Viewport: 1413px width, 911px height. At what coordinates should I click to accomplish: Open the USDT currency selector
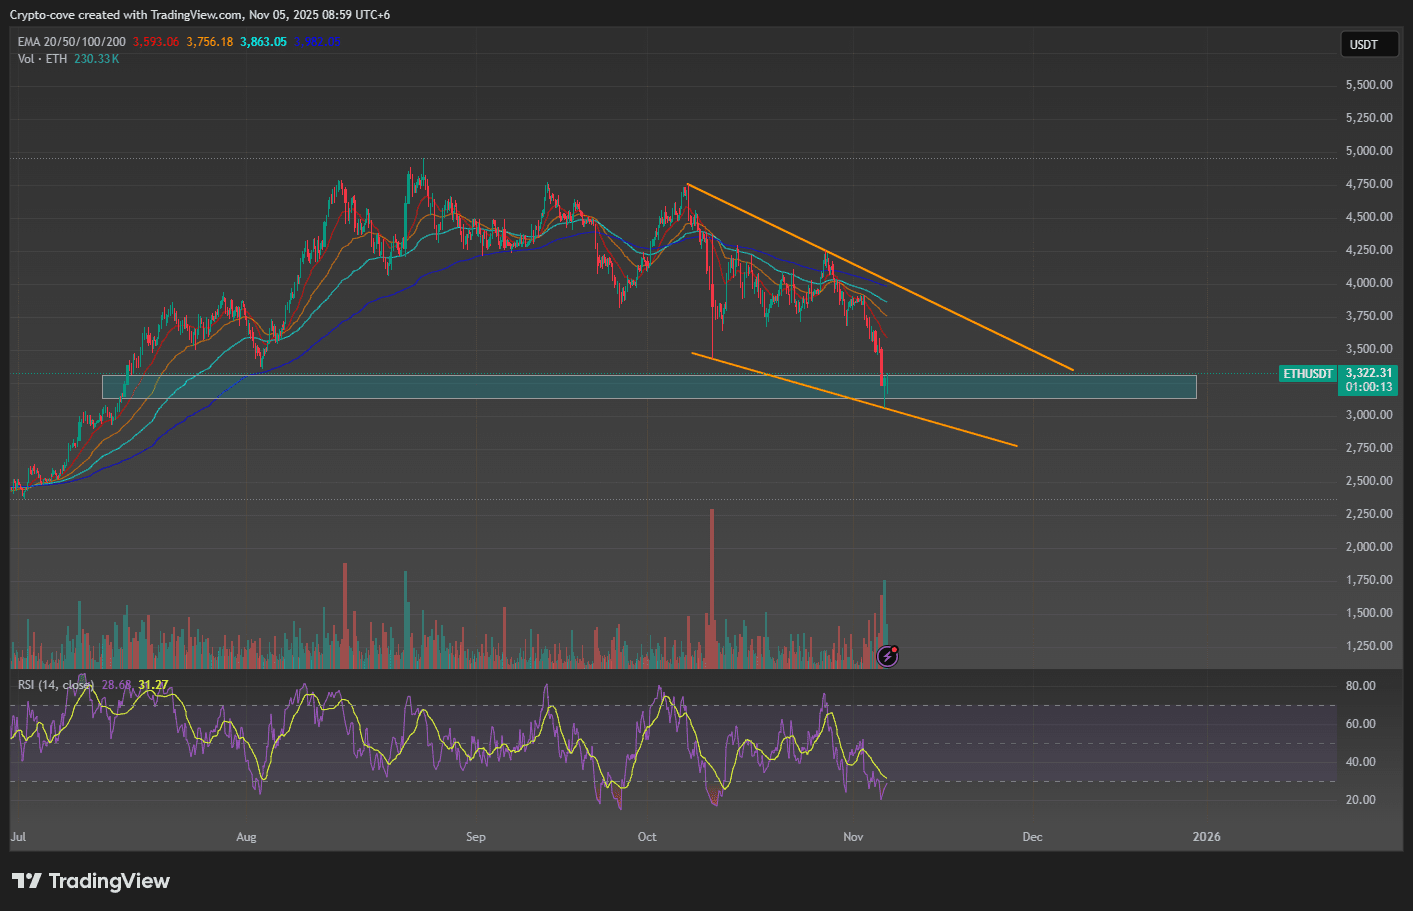(x=1369, y=44)
